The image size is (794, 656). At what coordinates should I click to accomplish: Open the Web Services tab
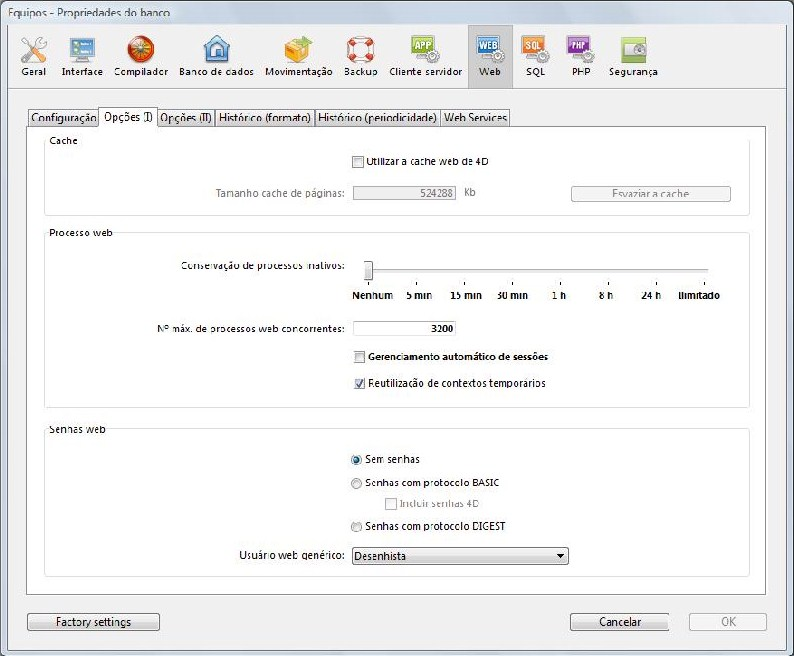point(475,118)
